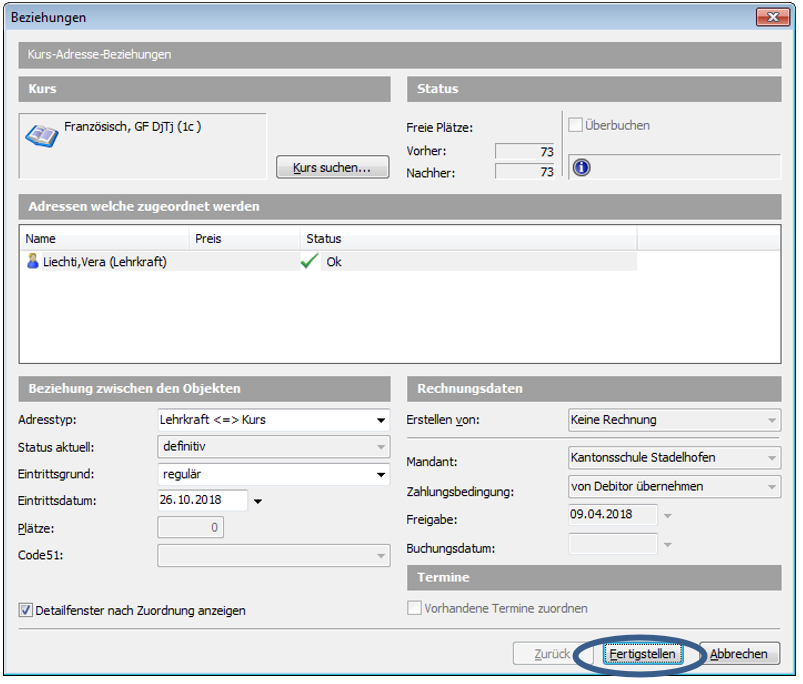Toggle Vorhandene Termine zuordnen checkbox
Screen dimensions: 803x684
point(414,608)
